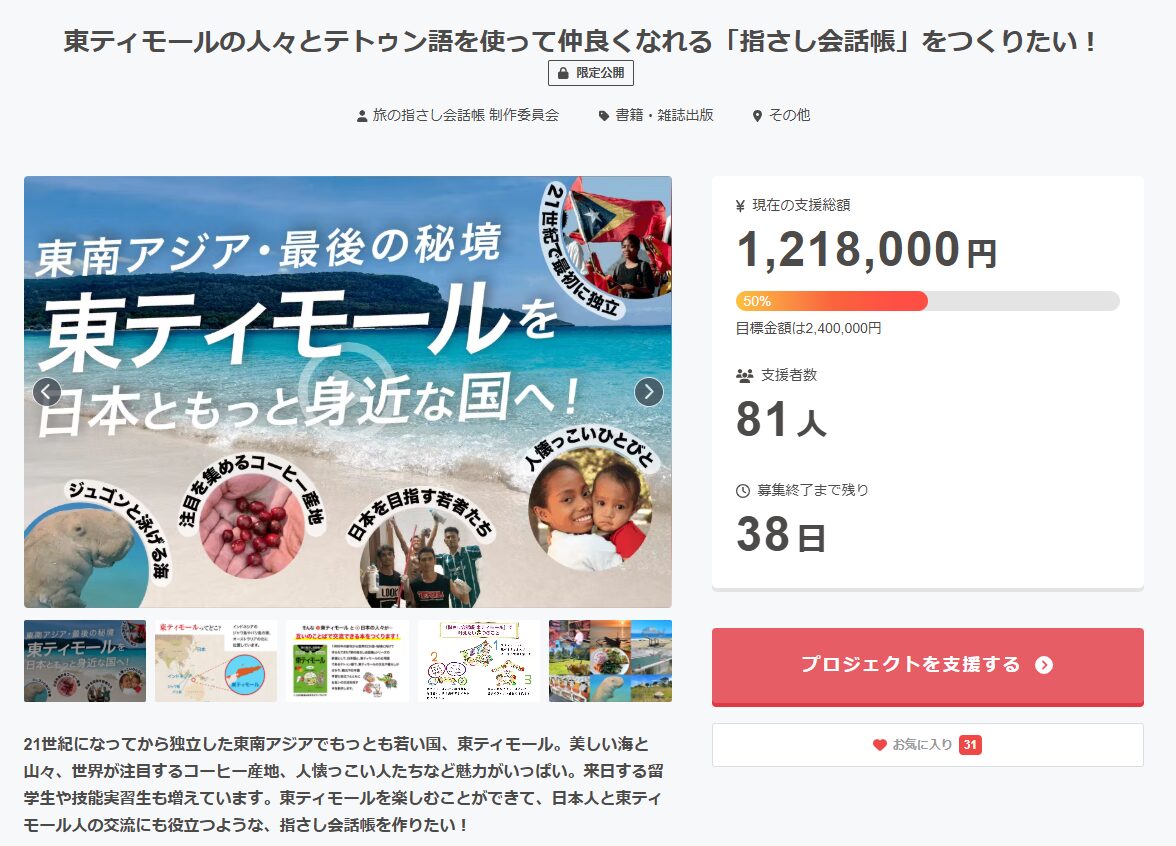Select the green phrasebook cover thumbnail
Image resolution: width=1176 pixels, height=846 pixels.
coord(347,661)
